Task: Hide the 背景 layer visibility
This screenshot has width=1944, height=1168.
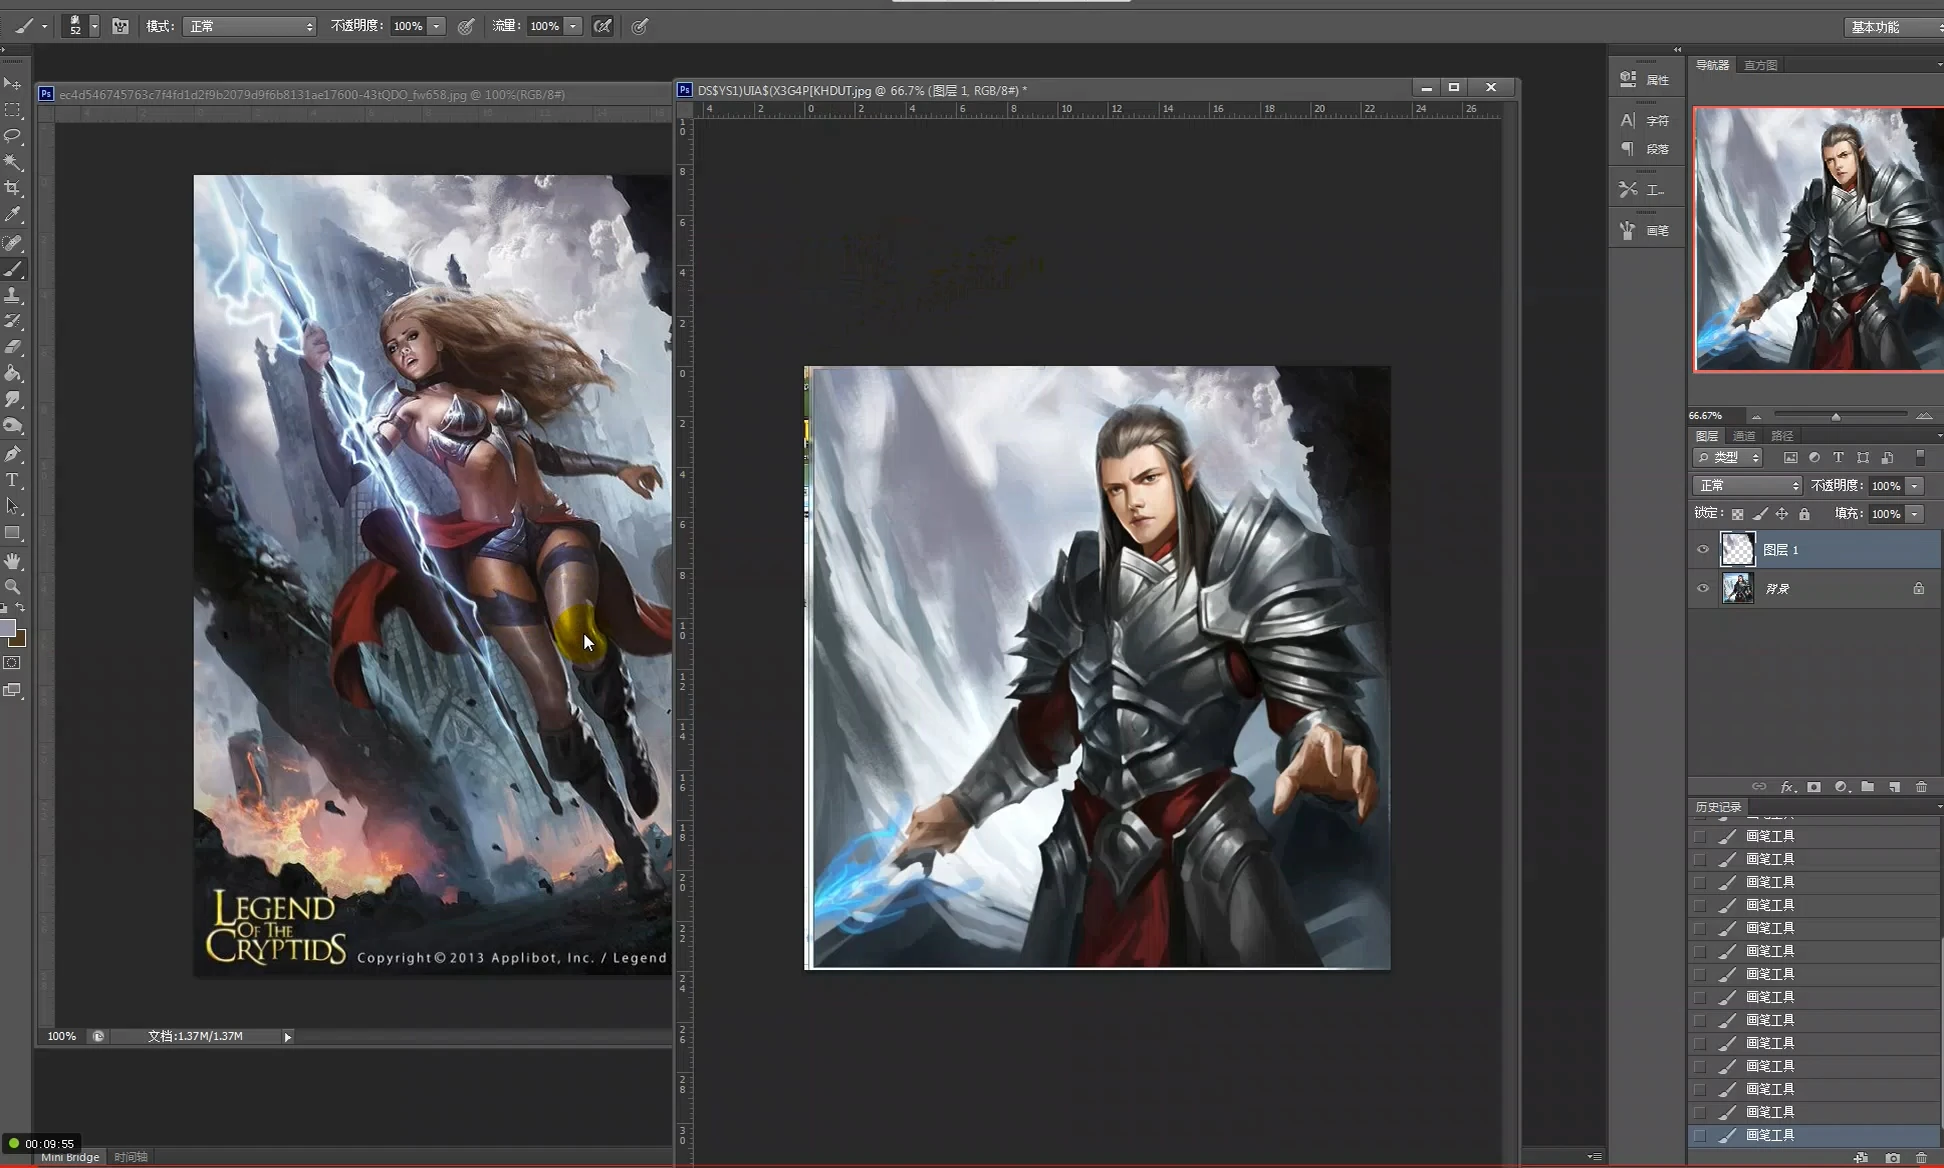Action: pyautogui.click(x=1703, y=588)
